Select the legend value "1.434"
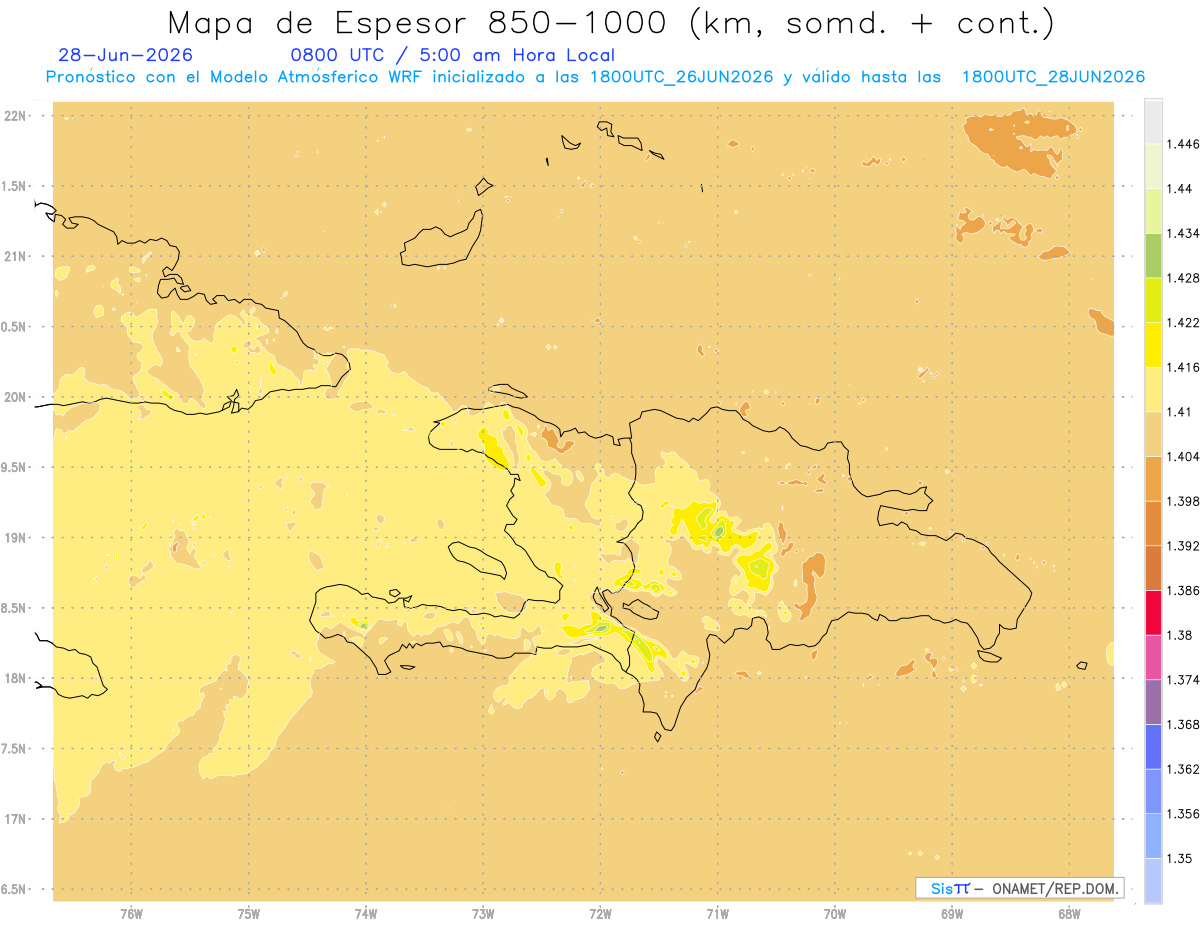Viewport: 1200px width, 927px height. click(x=1183, y=233)
